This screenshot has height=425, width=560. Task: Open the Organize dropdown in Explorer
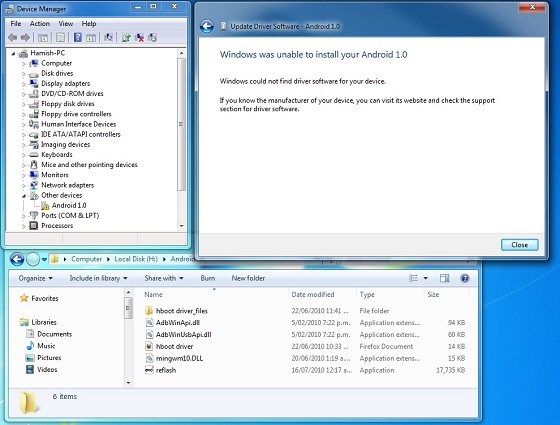(x=35, y=278)
